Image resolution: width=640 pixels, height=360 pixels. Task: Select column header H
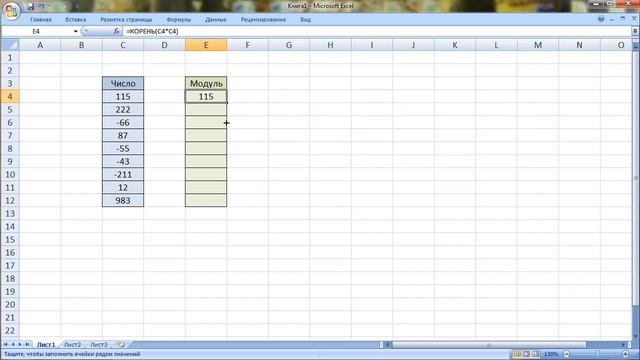[330, 45]
